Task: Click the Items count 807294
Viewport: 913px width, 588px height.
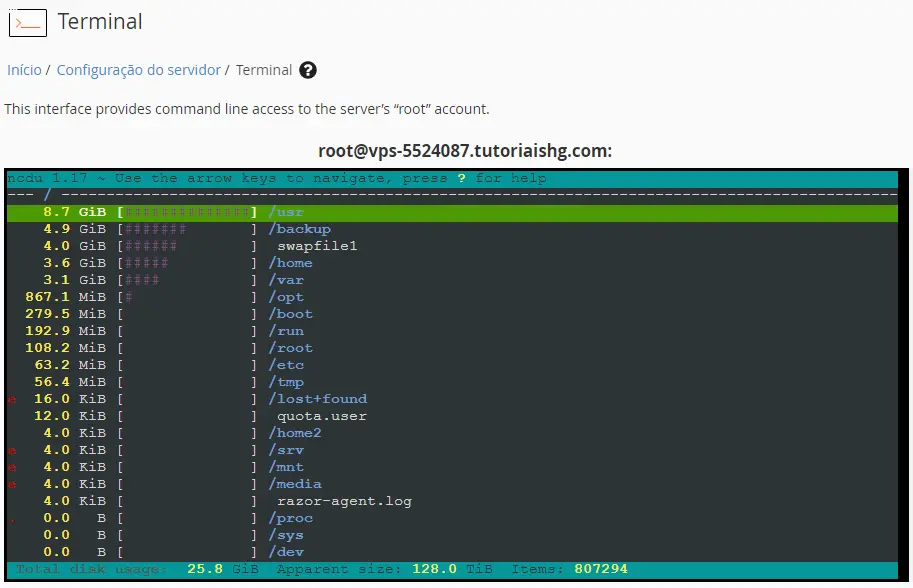Action: pyautogui.click(x=601, y=569)
